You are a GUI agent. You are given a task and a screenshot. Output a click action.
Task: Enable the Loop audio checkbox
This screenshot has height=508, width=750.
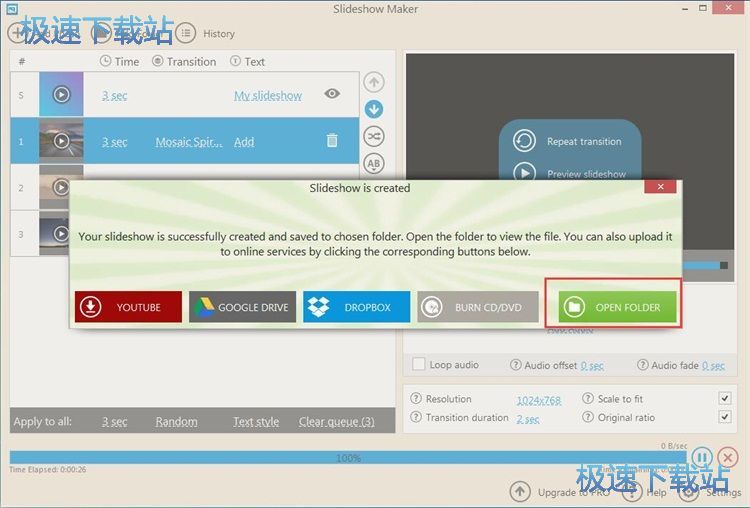[x=419, y=364]
